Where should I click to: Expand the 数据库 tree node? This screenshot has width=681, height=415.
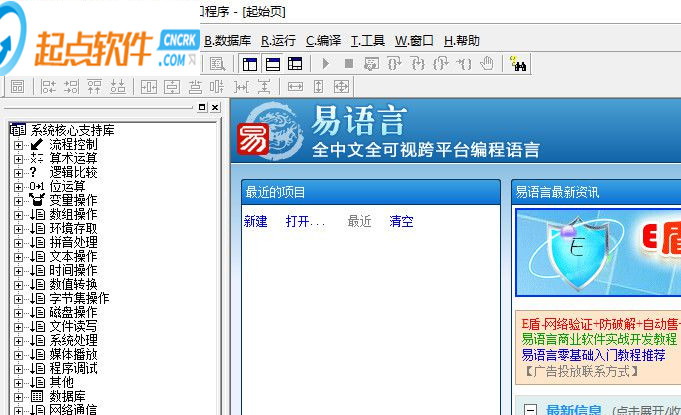[x=18, y=397]
